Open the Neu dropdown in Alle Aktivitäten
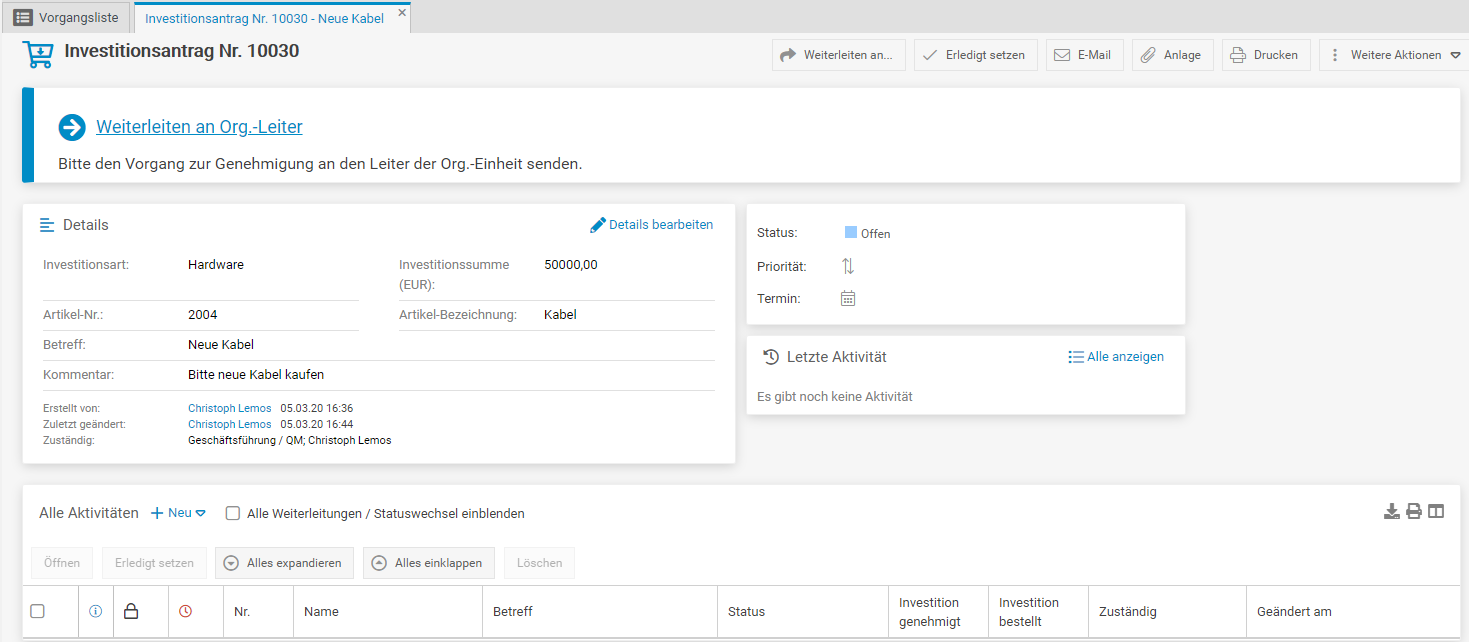1469x642 pixels. [x=179, y=513]
